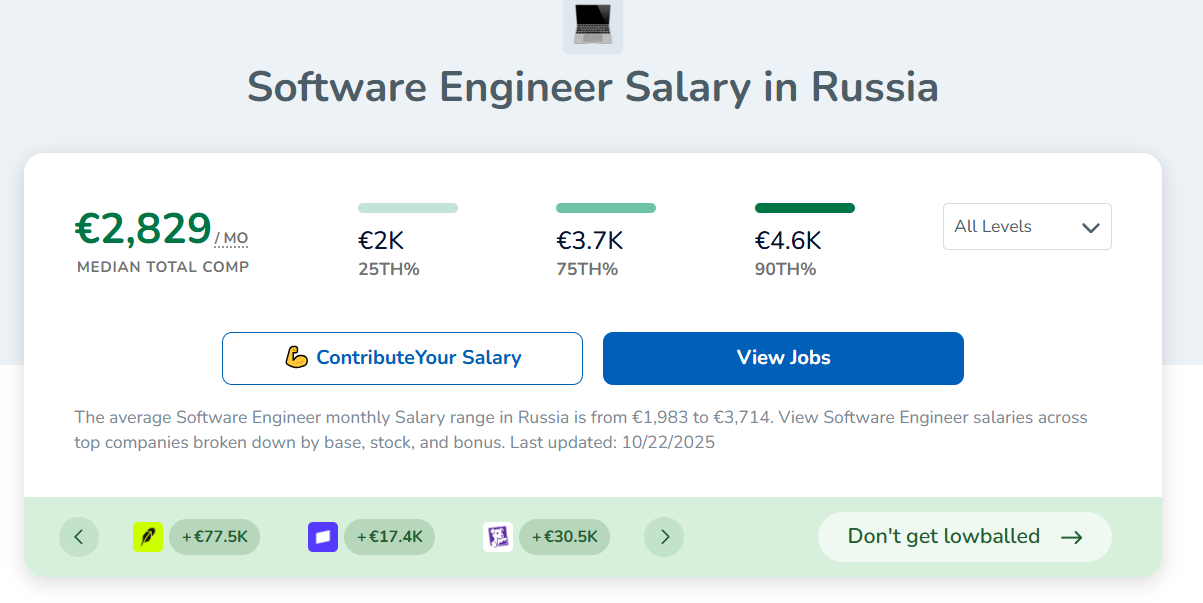The width and height of the screenshot is (1203, 603).
Task: Open the All Levels dropdown
Action: 1027,227
